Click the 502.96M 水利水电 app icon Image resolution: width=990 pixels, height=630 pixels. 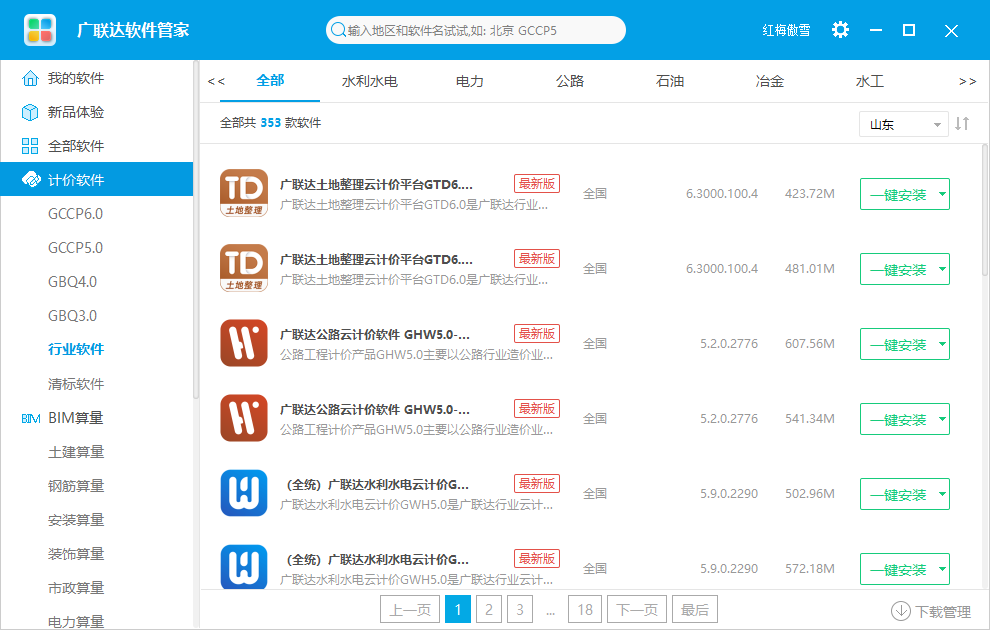point(244,494)
